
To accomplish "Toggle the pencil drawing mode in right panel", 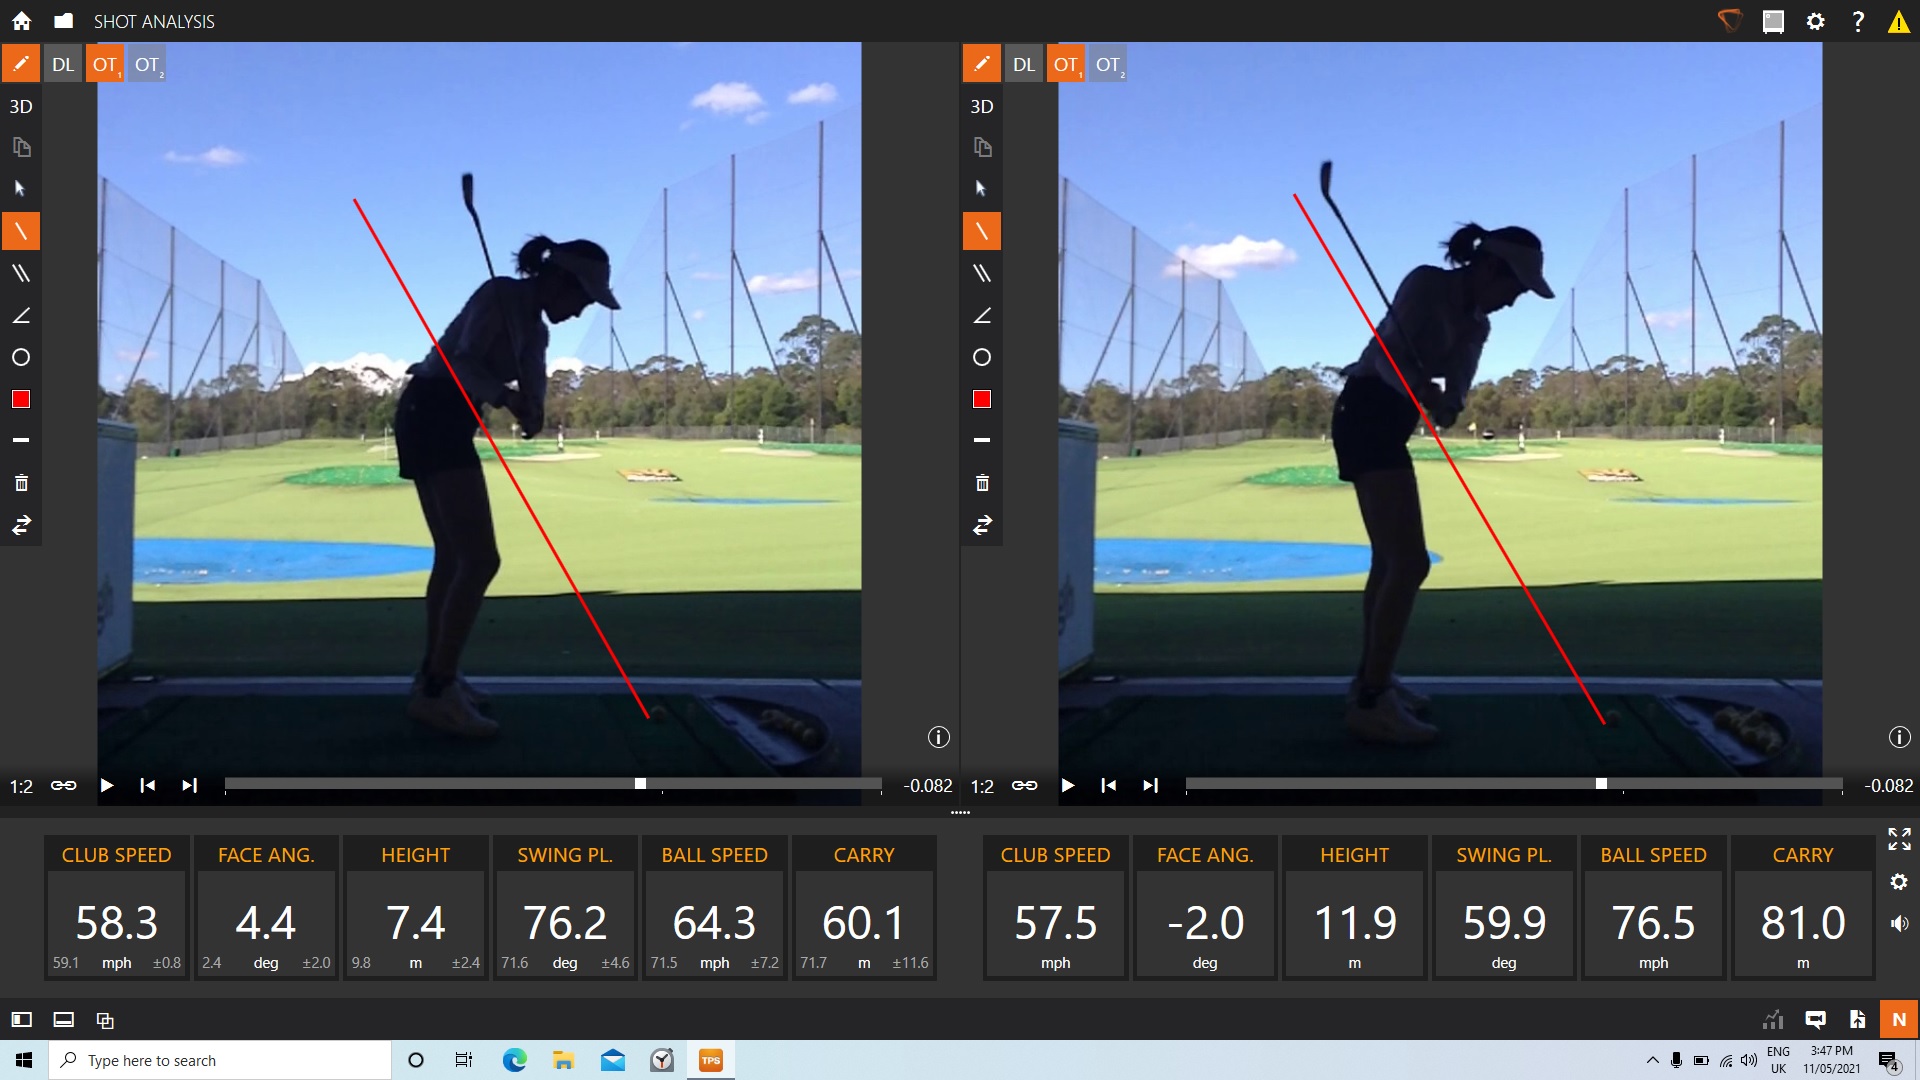I will click(x=981, y=64).
